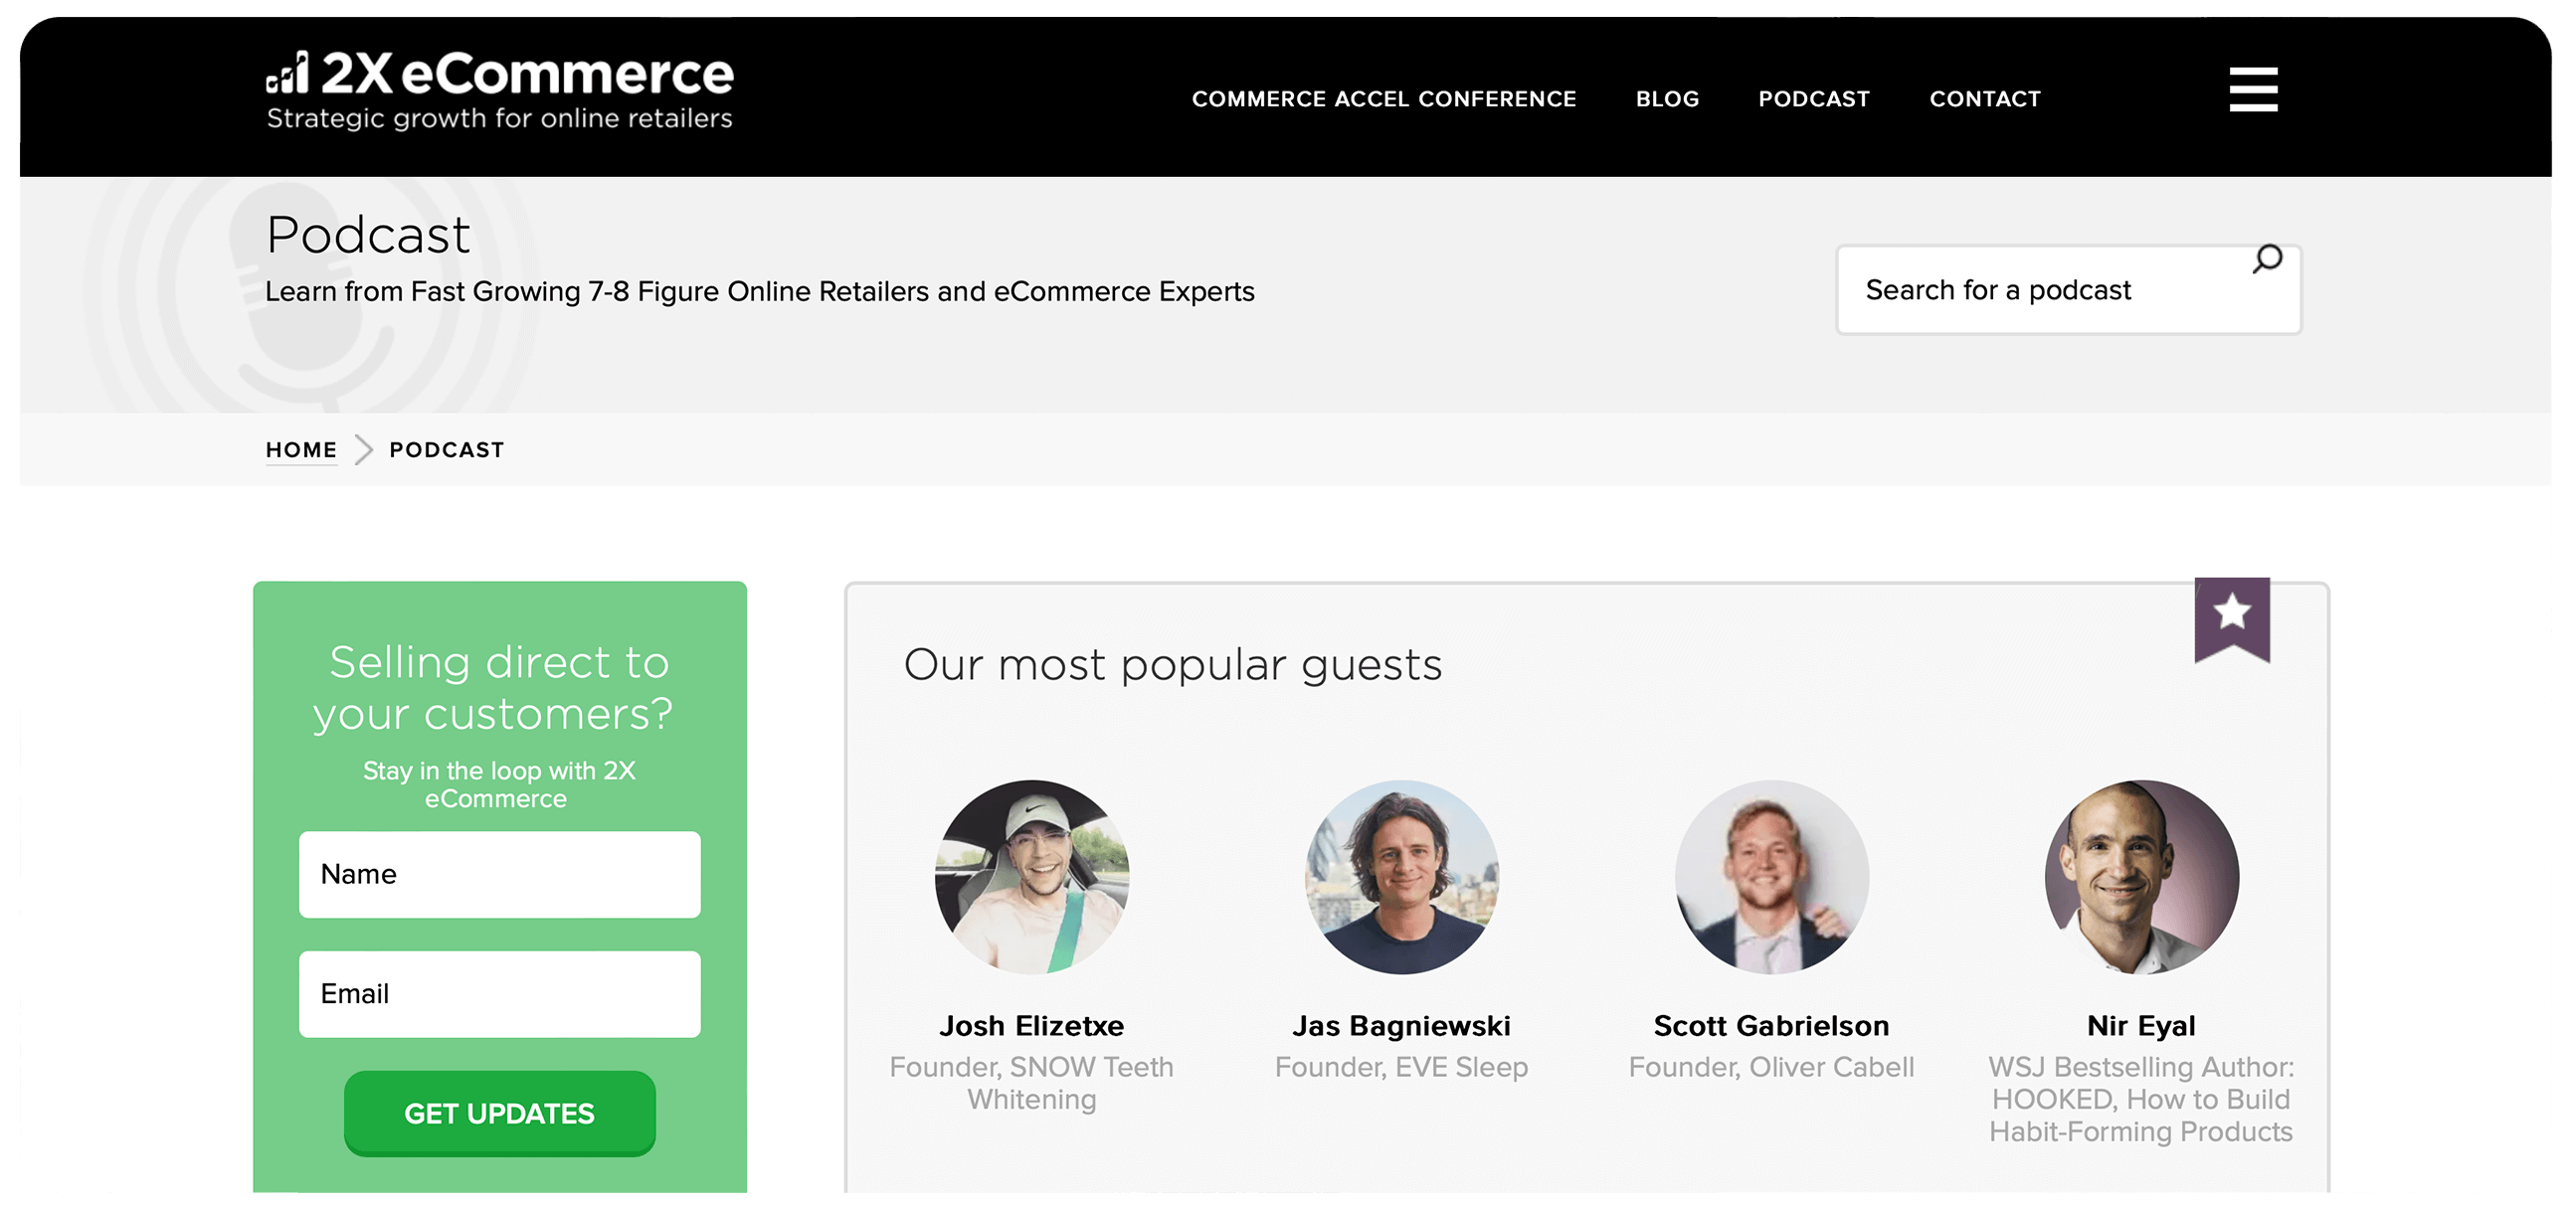
Task: Click 'Our most popular guests' heading
Action: click(x=1173, y=665)
